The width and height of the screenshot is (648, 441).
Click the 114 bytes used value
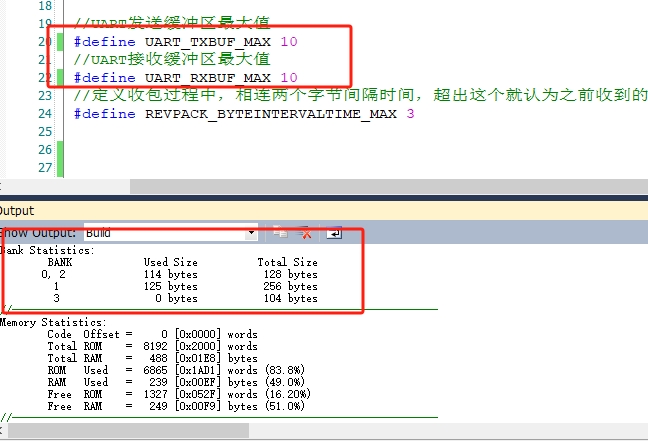coord(171,274)
